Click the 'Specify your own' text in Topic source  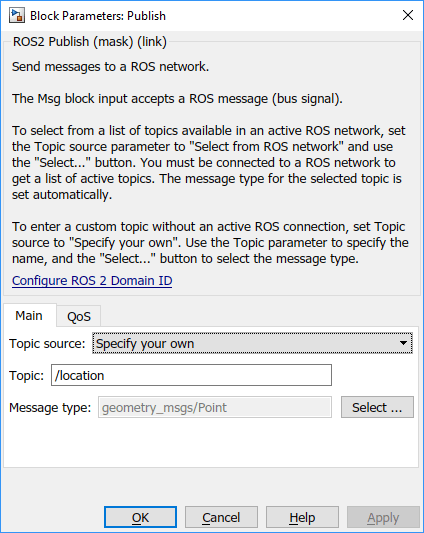[145, 343]
